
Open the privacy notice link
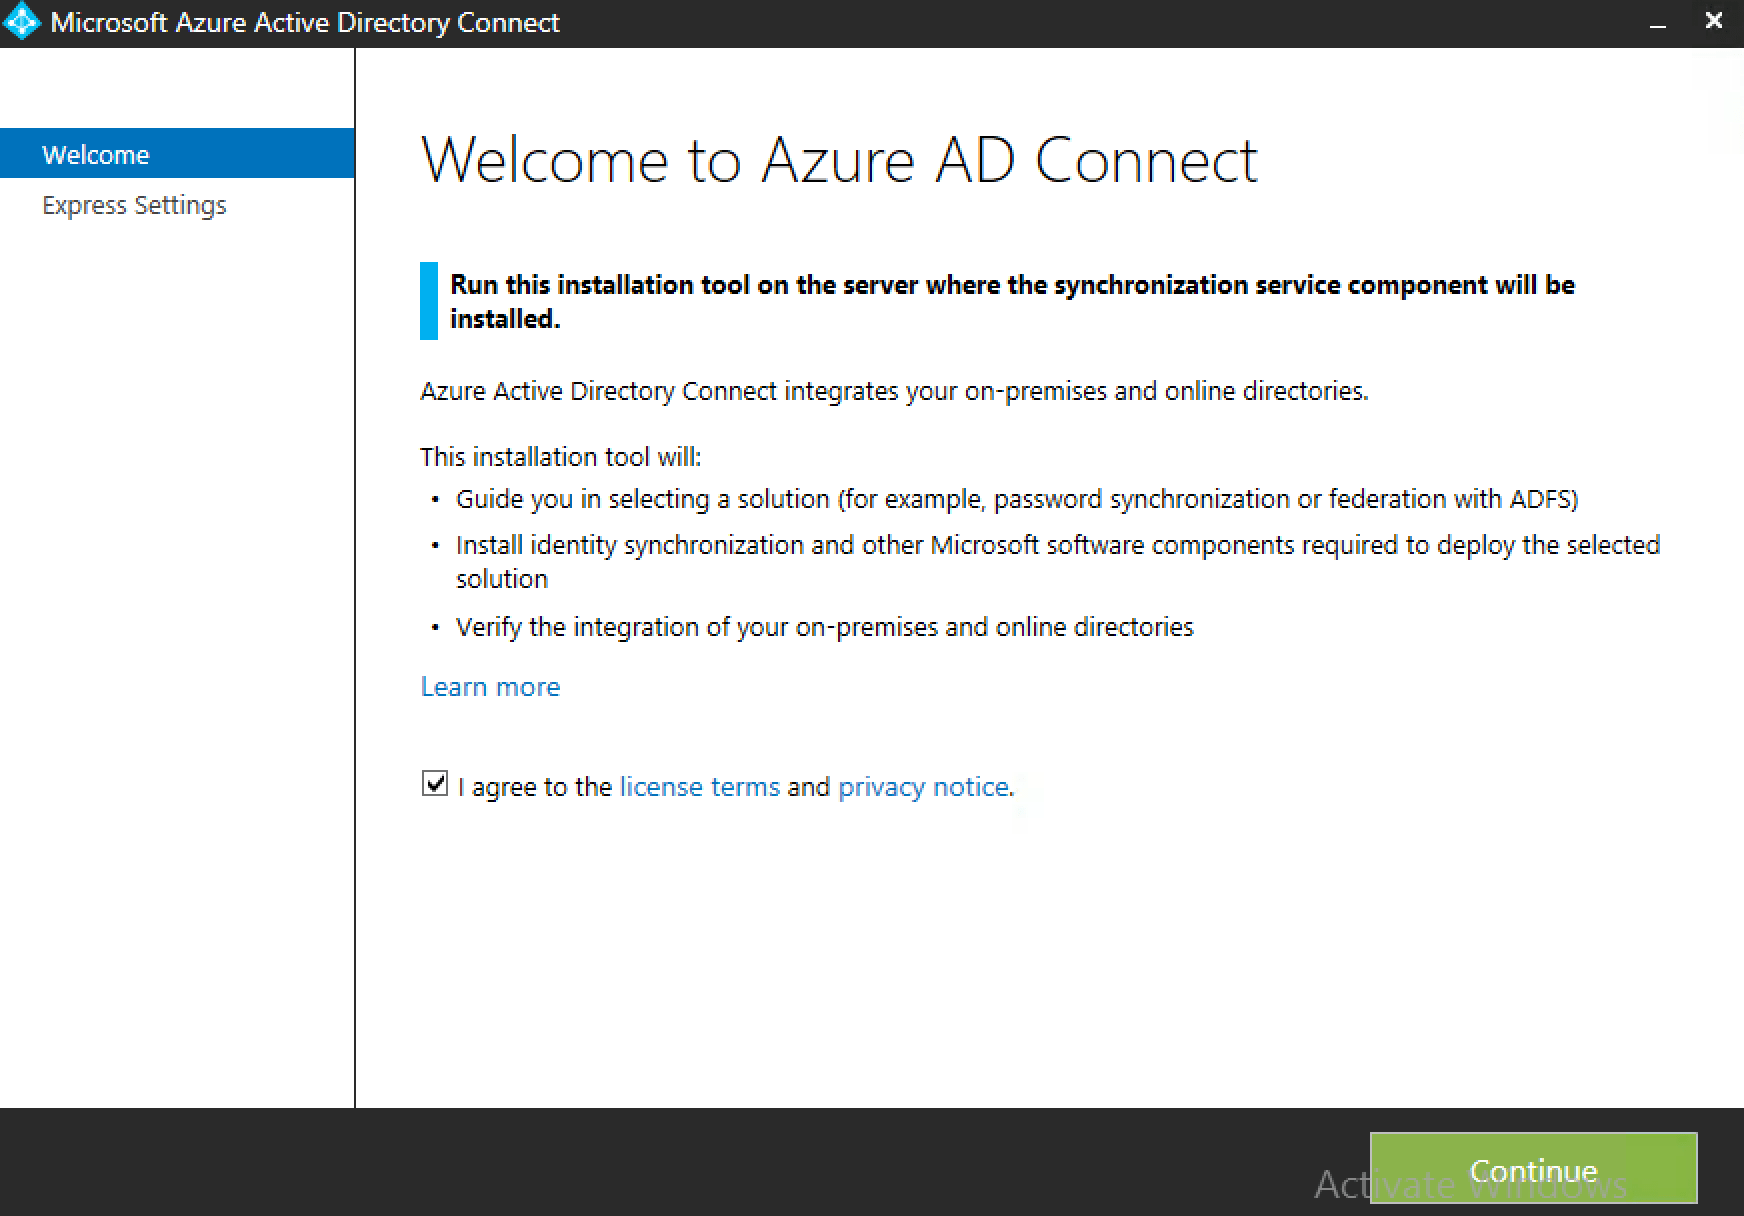click(922, 786)
